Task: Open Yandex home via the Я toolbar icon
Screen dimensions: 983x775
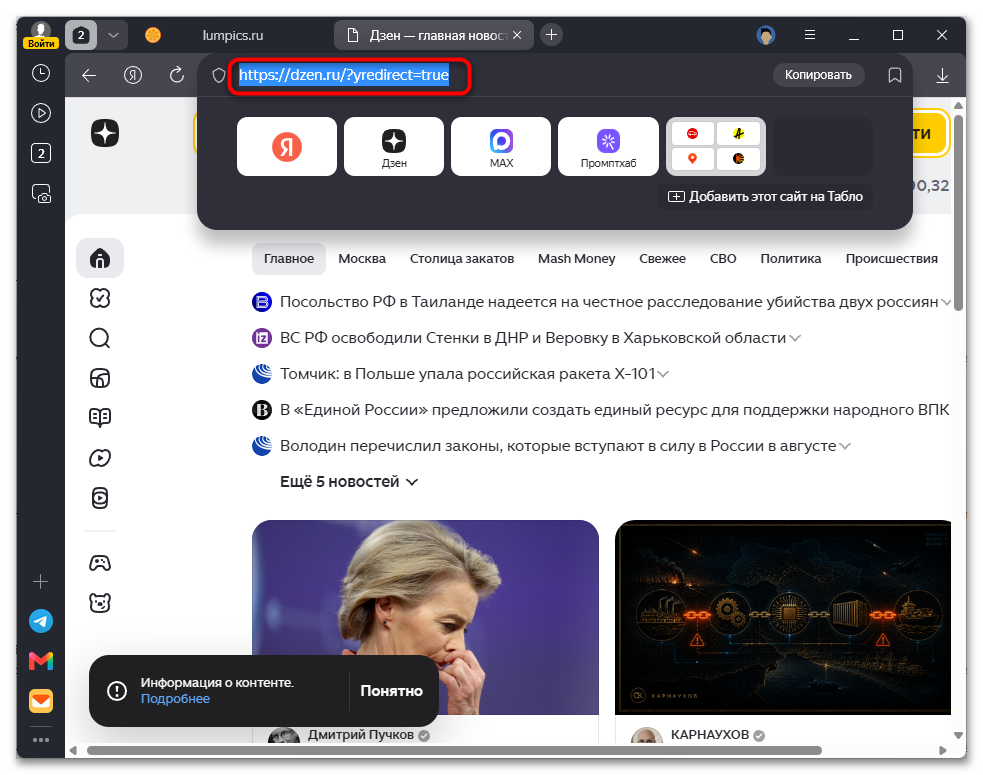Action: (132, 75)
